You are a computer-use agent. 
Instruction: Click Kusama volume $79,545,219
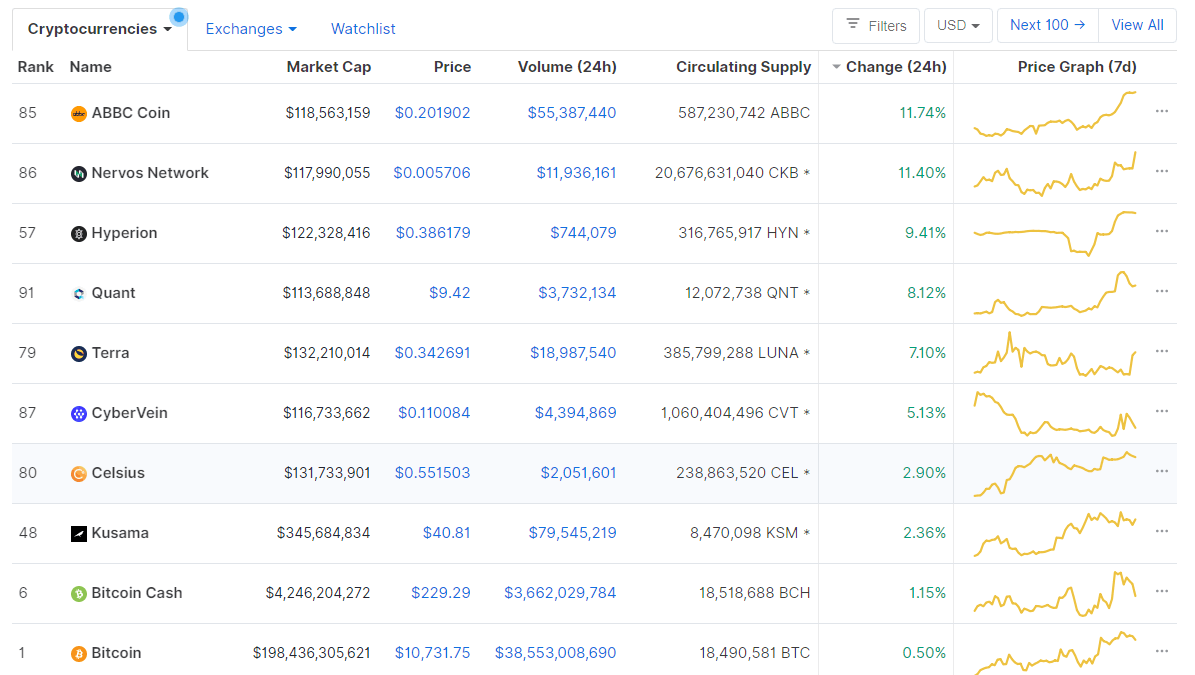coord(572,533)
